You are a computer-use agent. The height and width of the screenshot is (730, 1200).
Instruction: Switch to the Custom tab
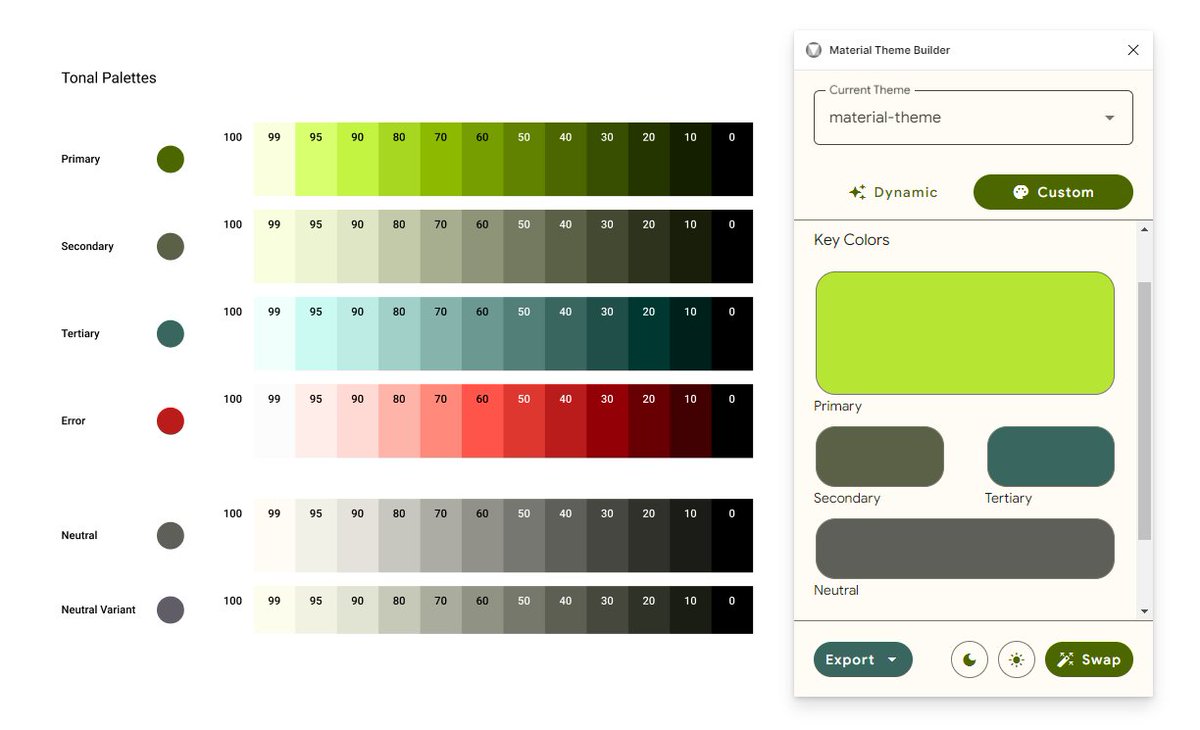tap(1053, 192)
